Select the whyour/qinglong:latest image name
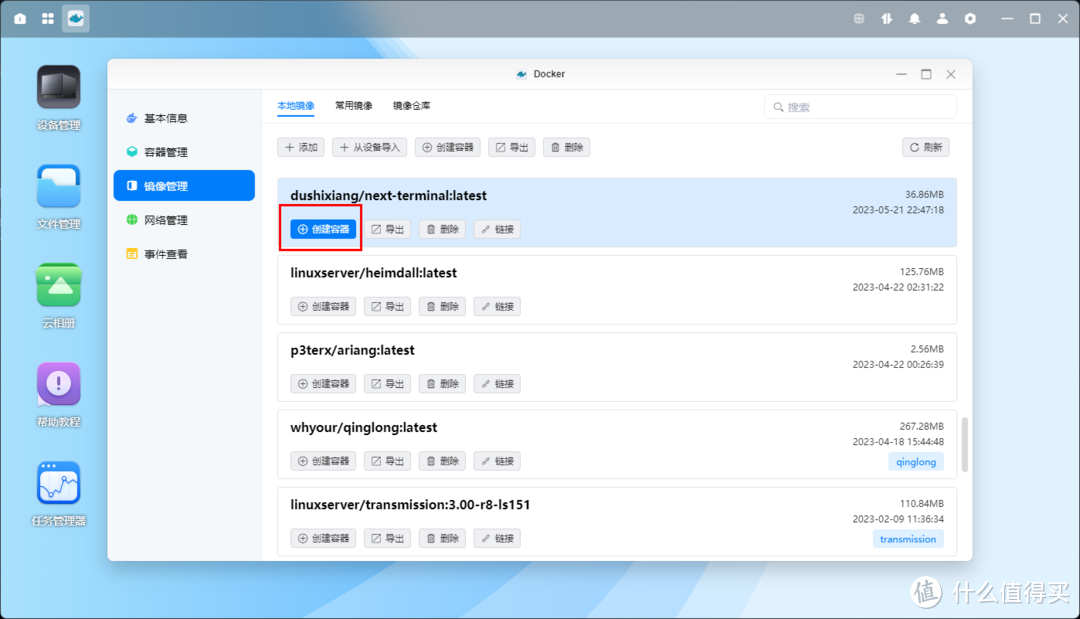Viewport: 1080px width, 619px height. pyautogui.click(x=364, y=428)
